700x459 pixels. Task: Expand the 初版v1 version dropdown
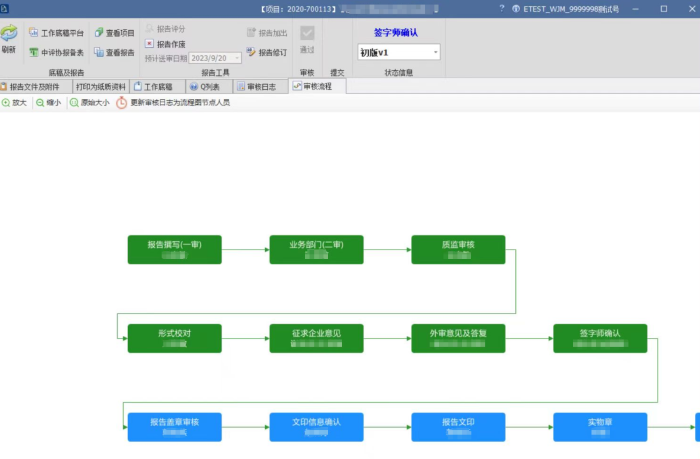click(435, 52)
